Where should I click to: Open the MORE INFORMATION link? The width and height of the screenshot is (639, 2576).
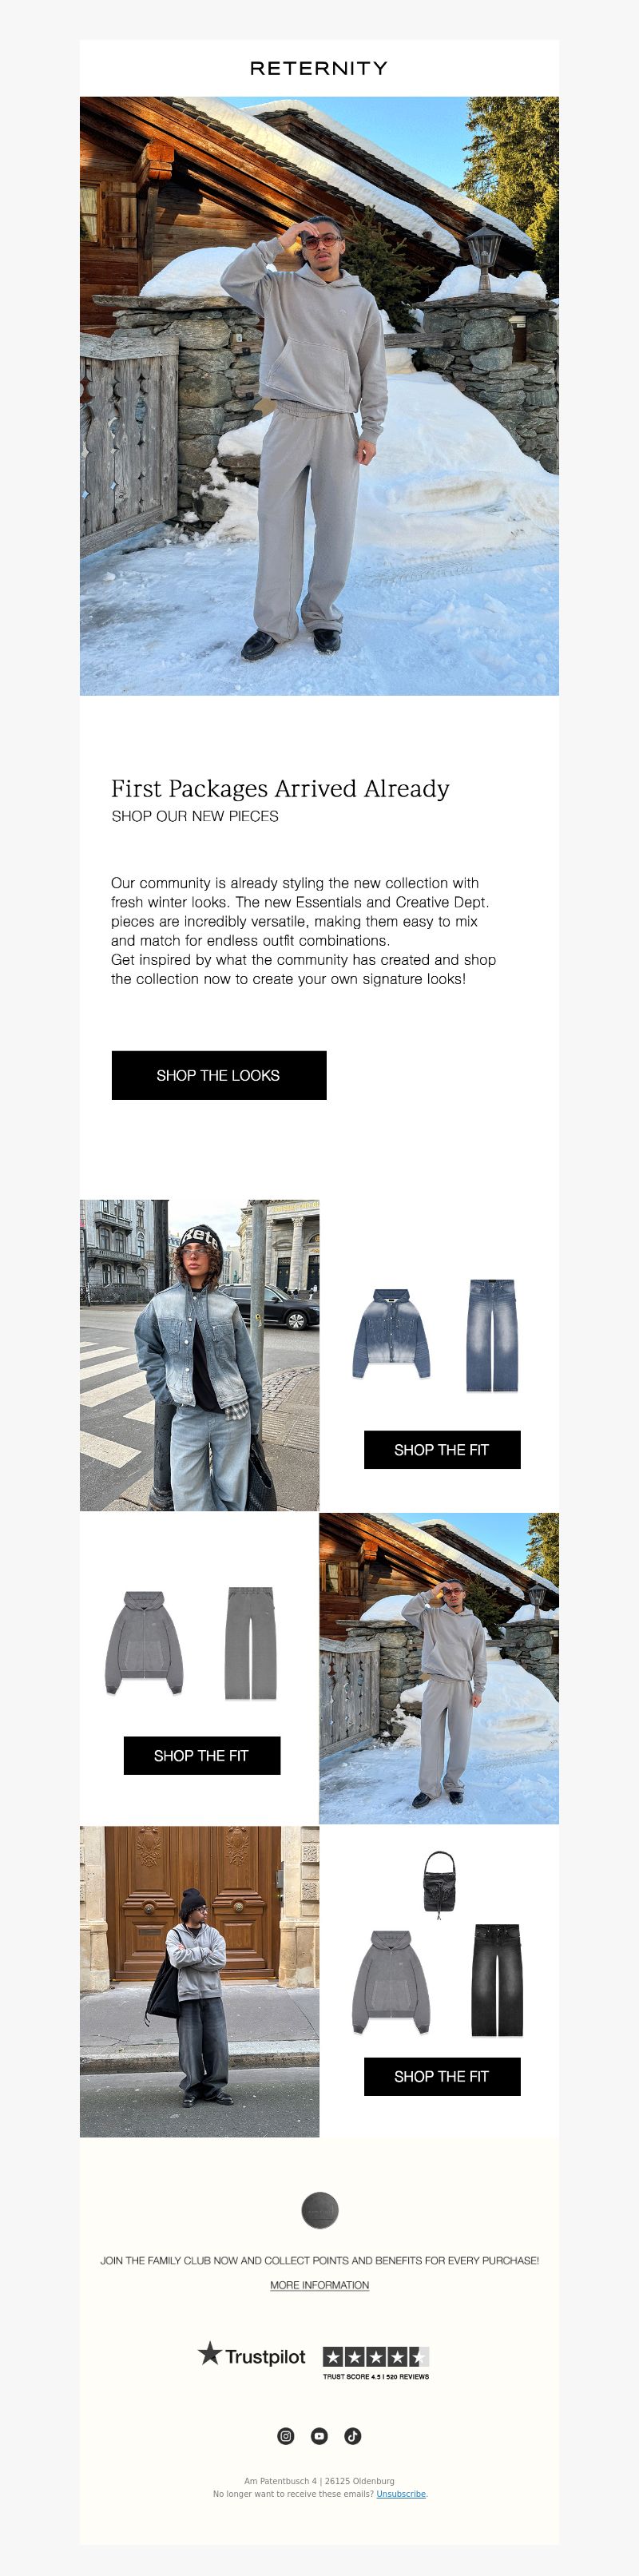(x=320, y=2284)
